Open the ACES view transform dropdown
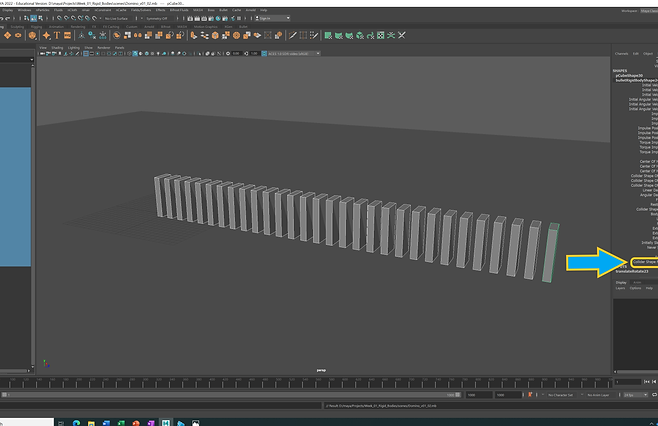This screenshot has height=426, width=658. pos(293,54)
